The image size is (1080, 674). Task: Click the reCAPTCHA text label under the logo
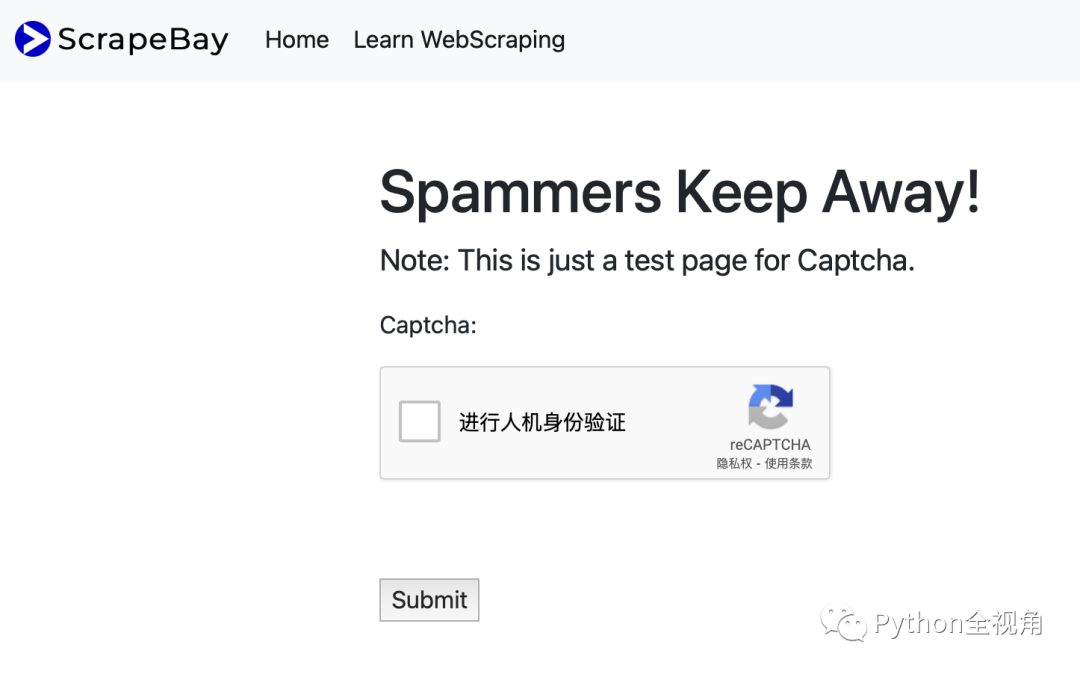pyautogui.click(x=770, y=445)
